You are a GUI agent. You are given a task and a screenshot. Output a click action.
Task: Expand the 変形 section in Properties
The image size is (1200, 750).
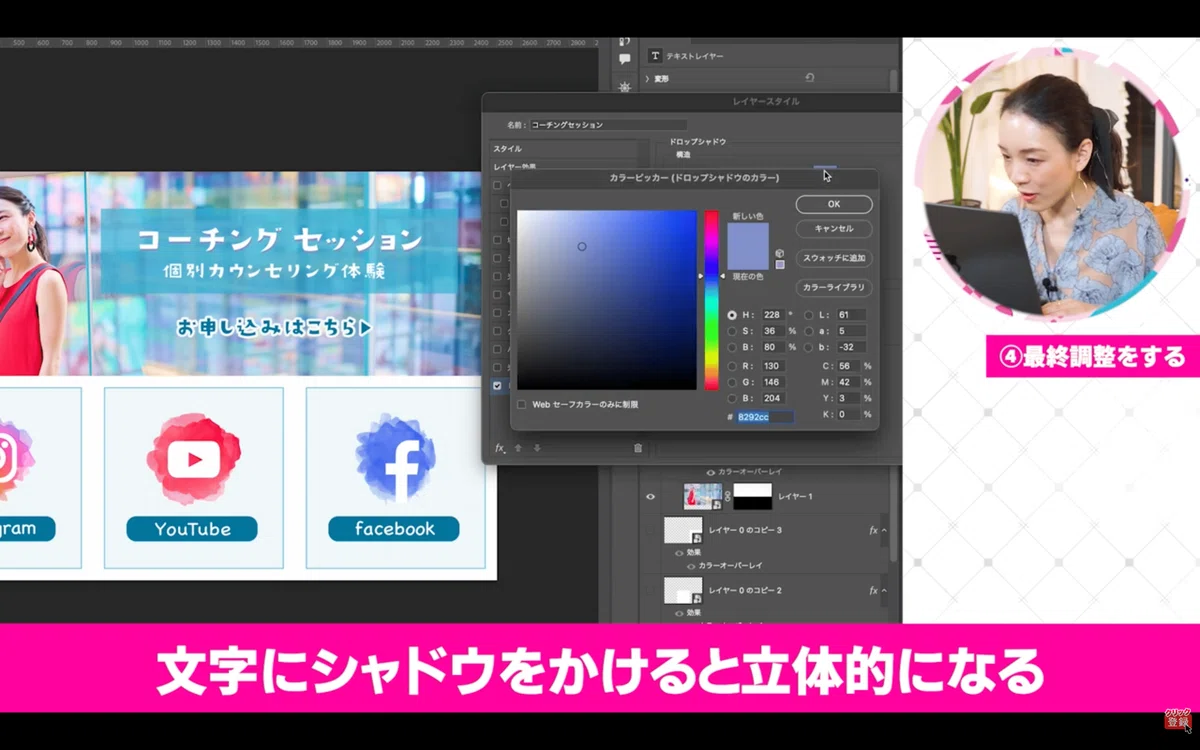647,78
